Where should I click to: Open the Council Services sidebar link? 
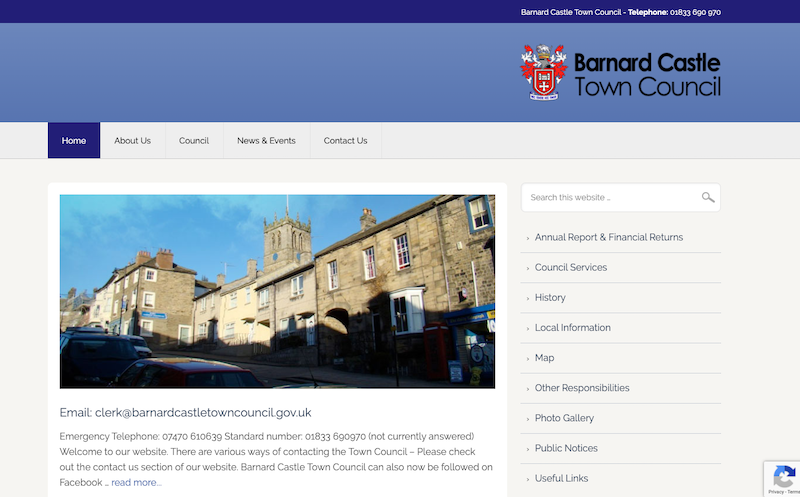pyautogui.click(x=570, y=268)
